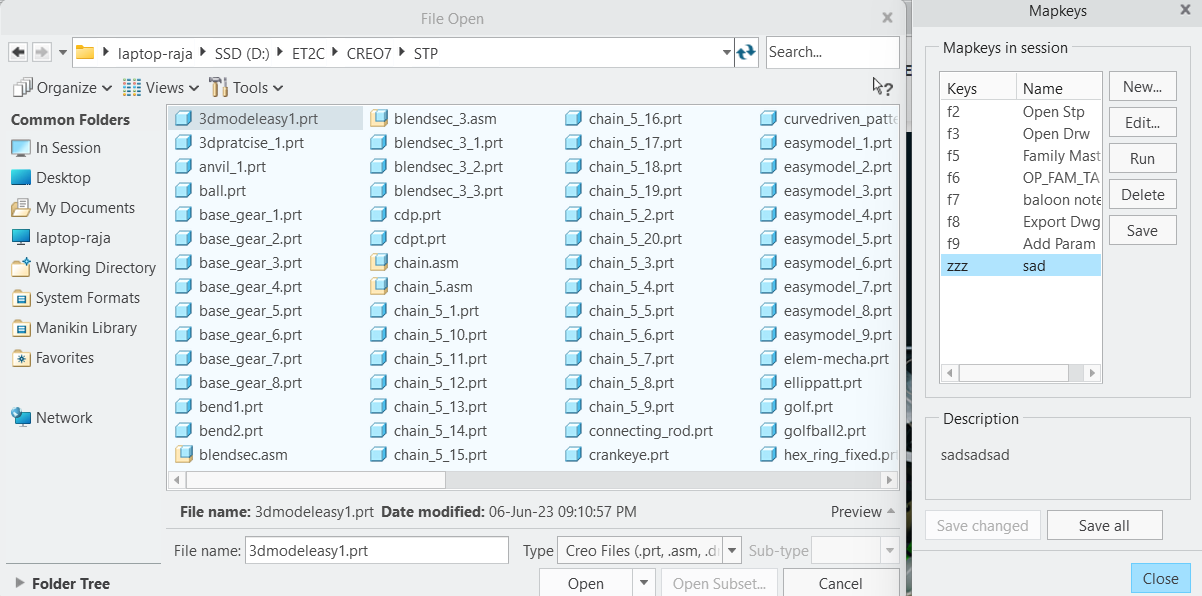This screenshot has height=596, width=1202.
Task: Open the Desktop shortcut in sidebar
Action: pyautogui.click(x=65, y=178)
